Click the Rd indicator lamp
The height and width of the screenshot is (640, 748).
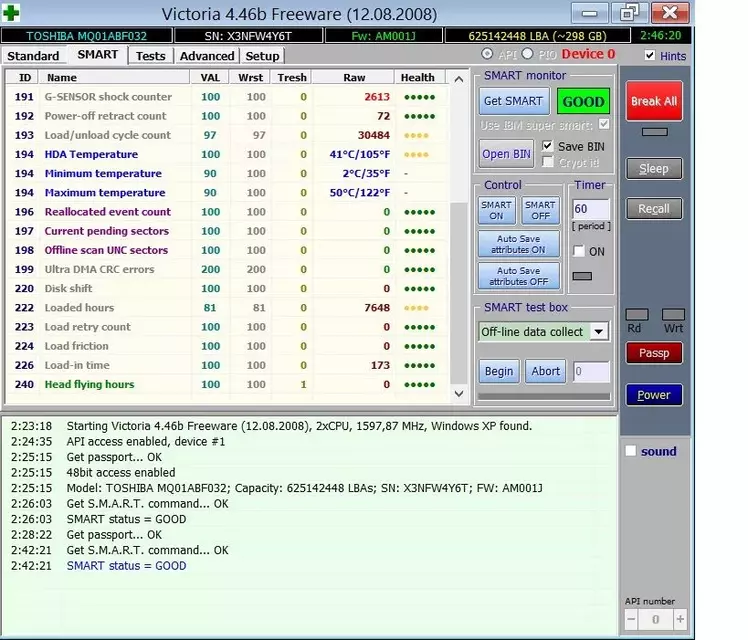(x=637, y=314)
